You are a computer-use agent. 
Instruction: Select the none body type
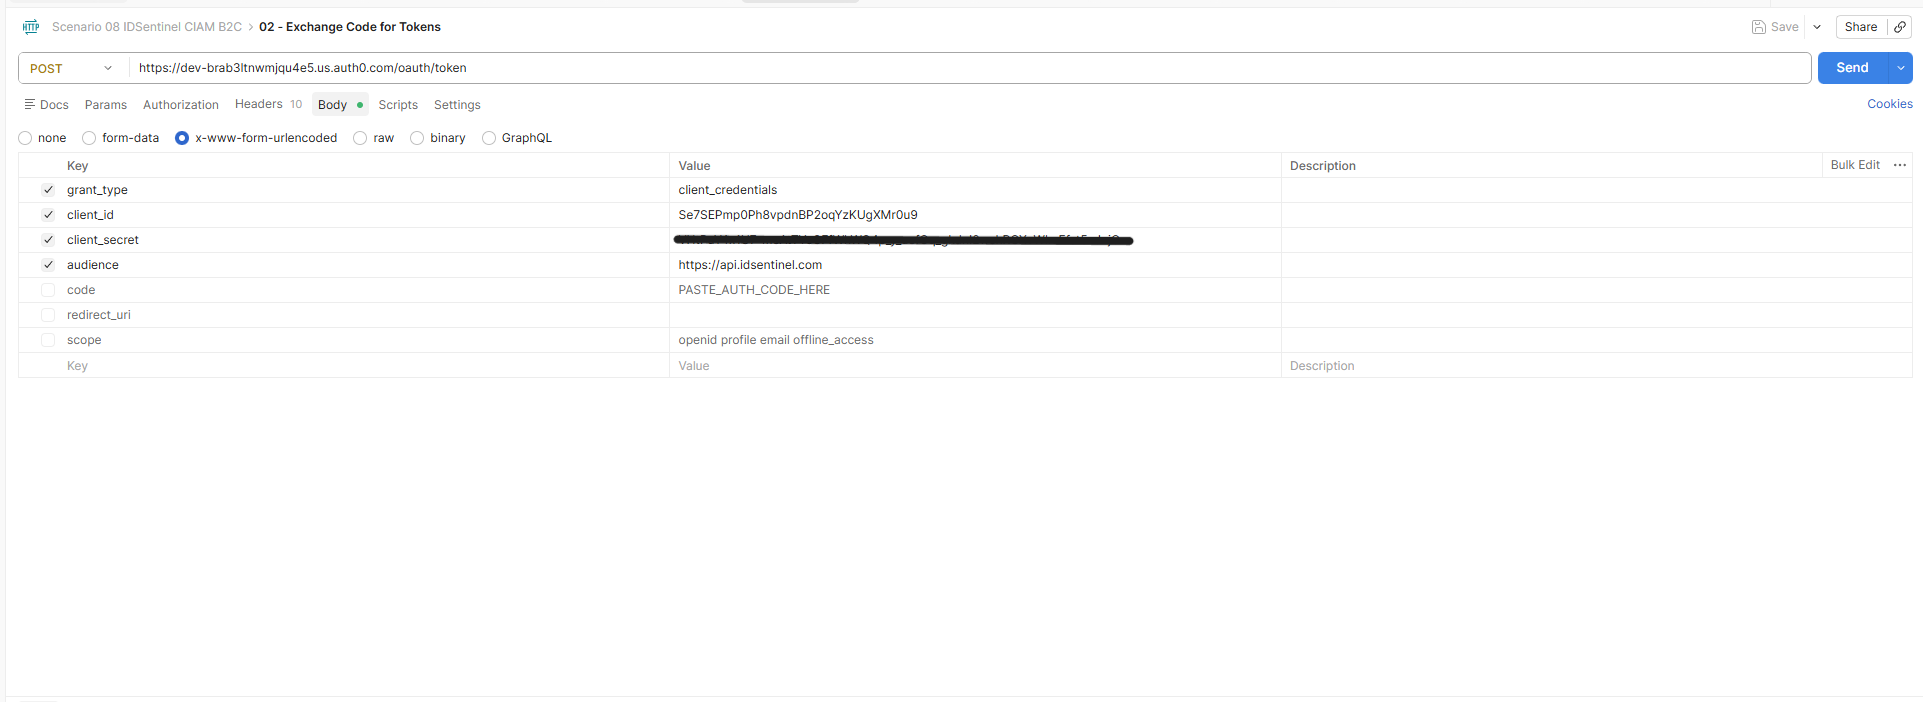(x=25, y=138)
